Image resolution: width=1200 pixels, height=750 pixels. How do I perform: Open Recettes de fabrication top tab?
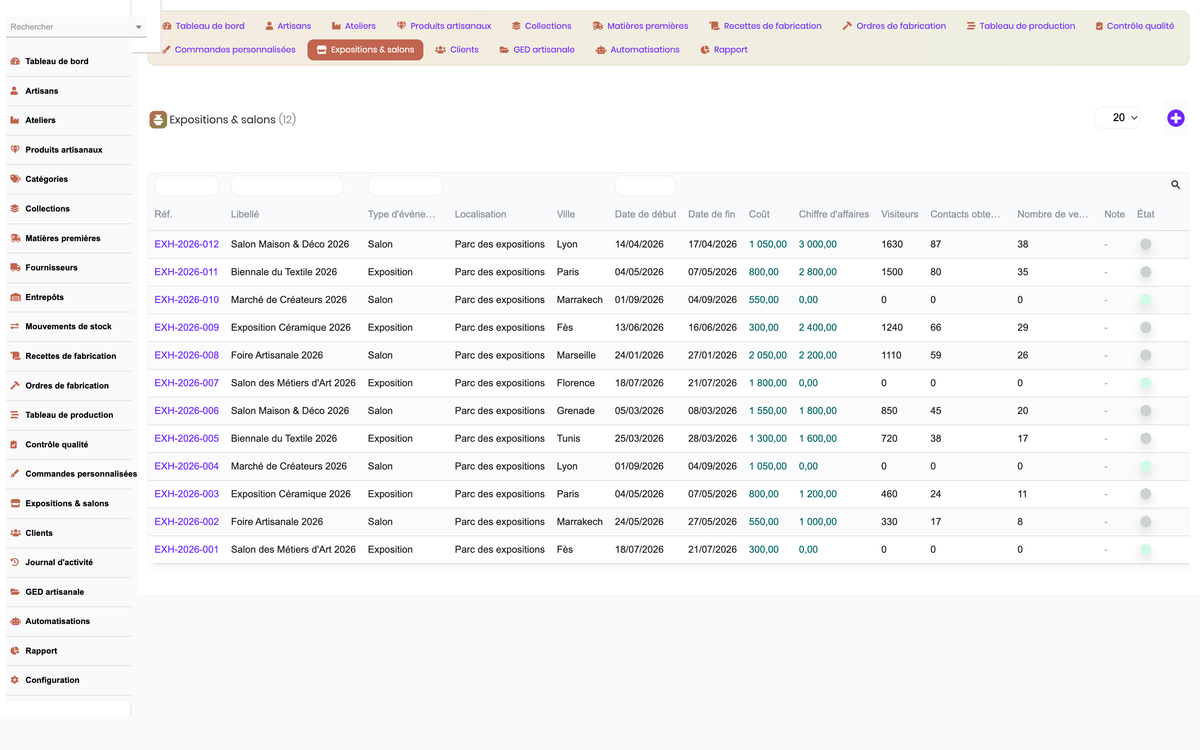click(765, 26)
